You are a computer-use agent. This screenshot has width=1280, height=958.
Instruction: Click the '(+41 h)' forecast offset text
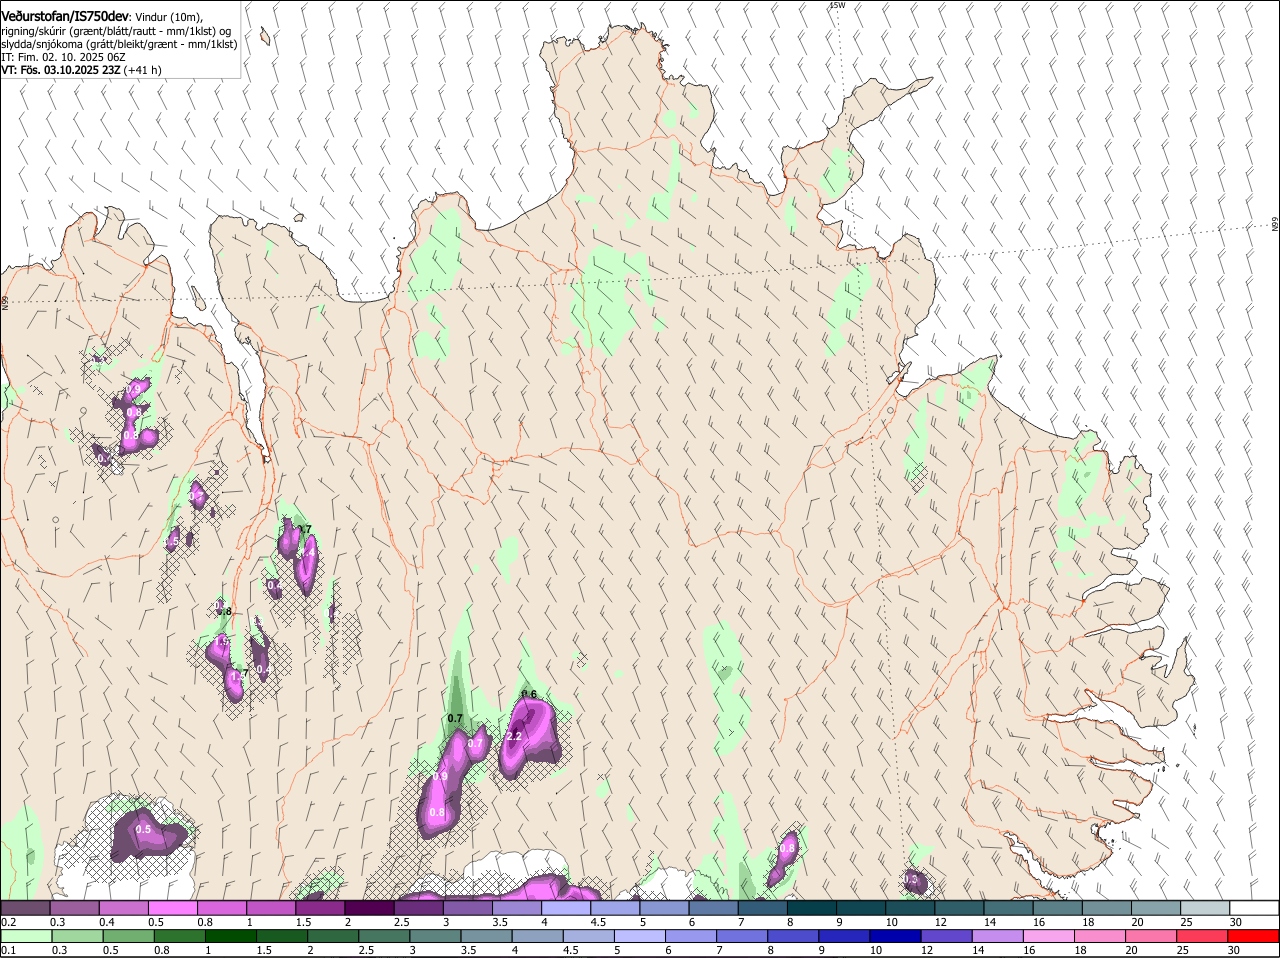coord(143,70)
